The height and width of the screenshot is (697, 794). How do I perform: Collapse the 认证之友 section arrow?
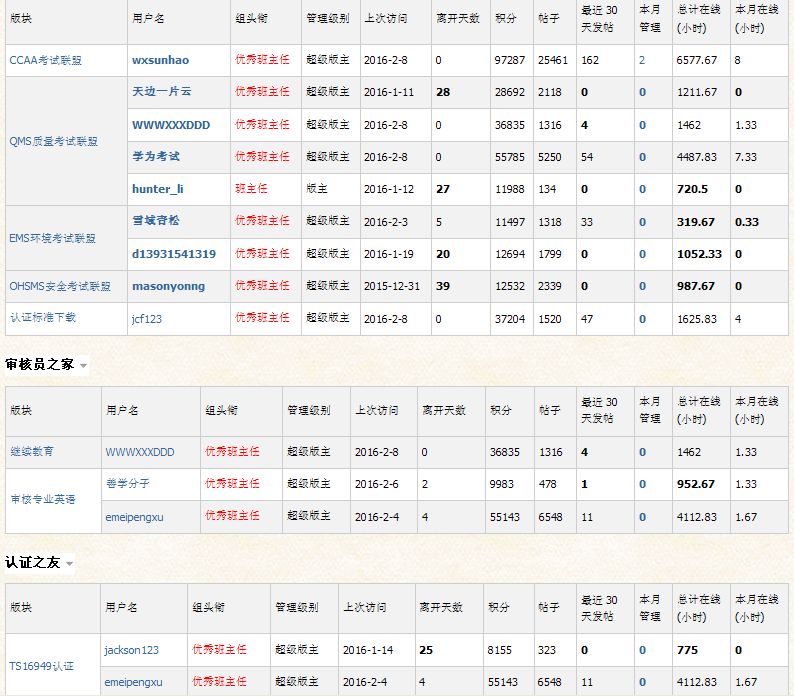click(69, 564)
